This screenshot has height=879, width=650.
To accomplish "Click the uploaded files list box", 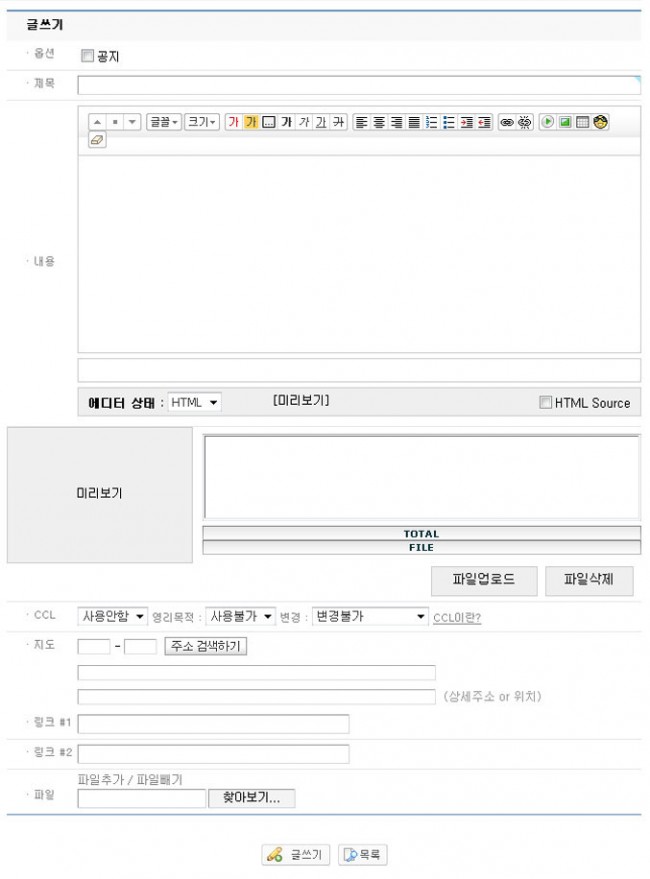I will 422,477.
